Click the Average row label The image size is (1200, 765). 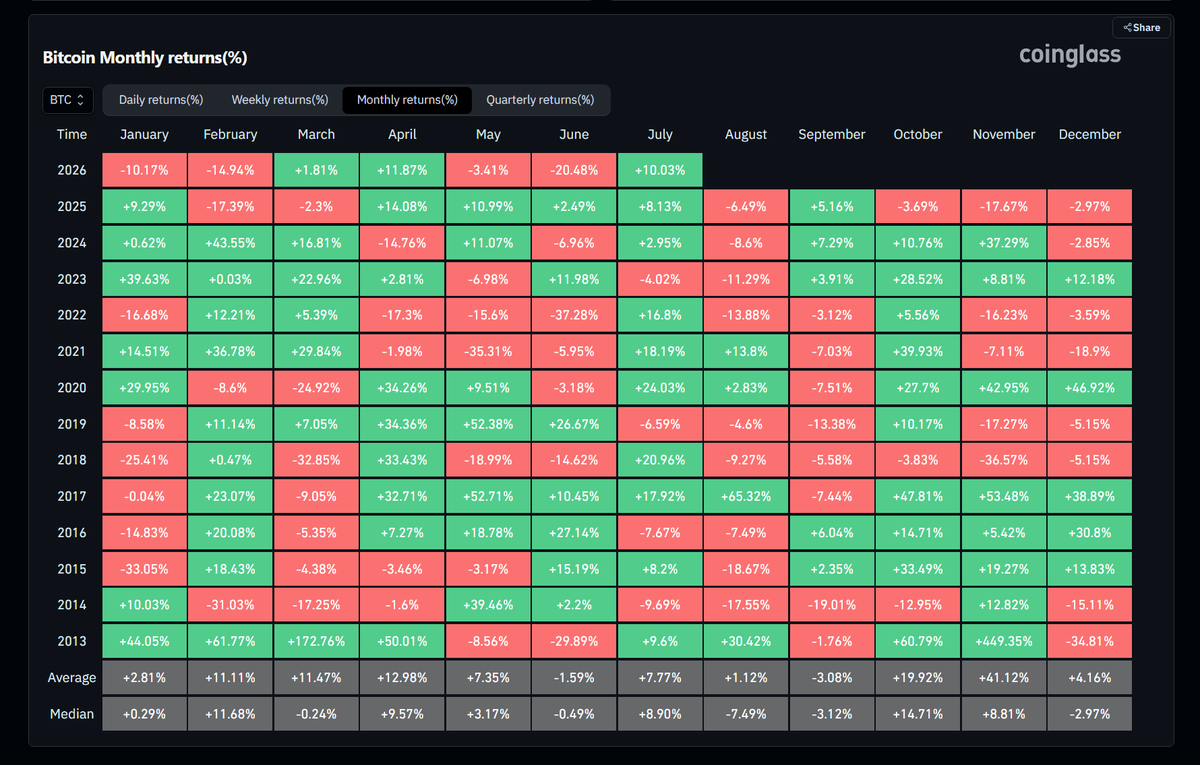[72, 678]
